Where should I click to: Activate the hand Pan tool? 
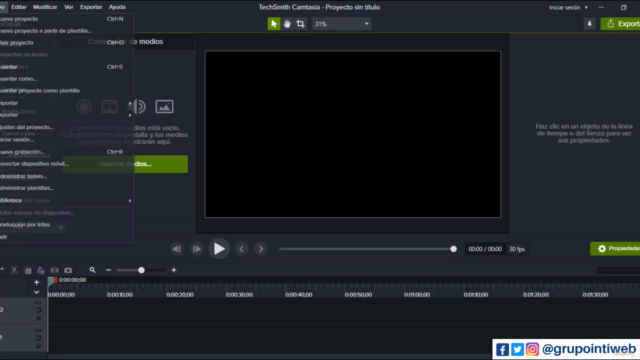(x=287, y=24)
